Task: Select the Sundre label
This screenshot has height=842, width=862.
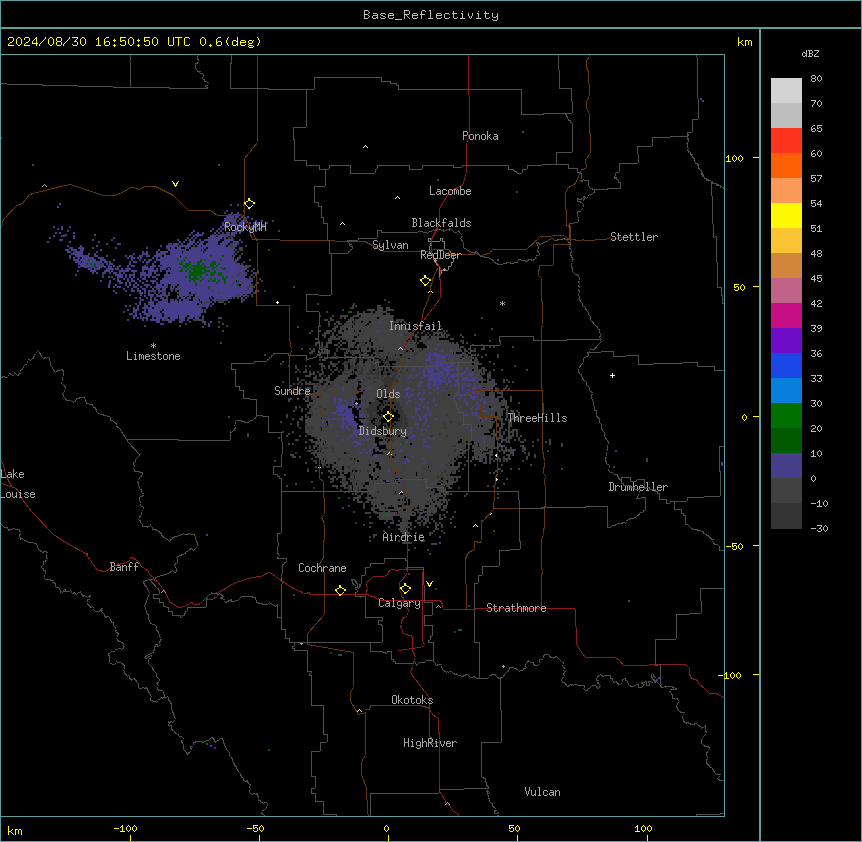Action: tap(292, 391)
